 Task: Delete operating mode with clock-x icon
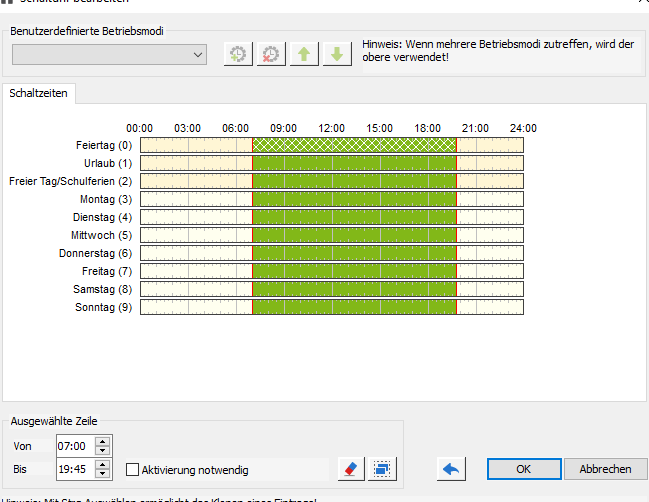tap(271, 54)
